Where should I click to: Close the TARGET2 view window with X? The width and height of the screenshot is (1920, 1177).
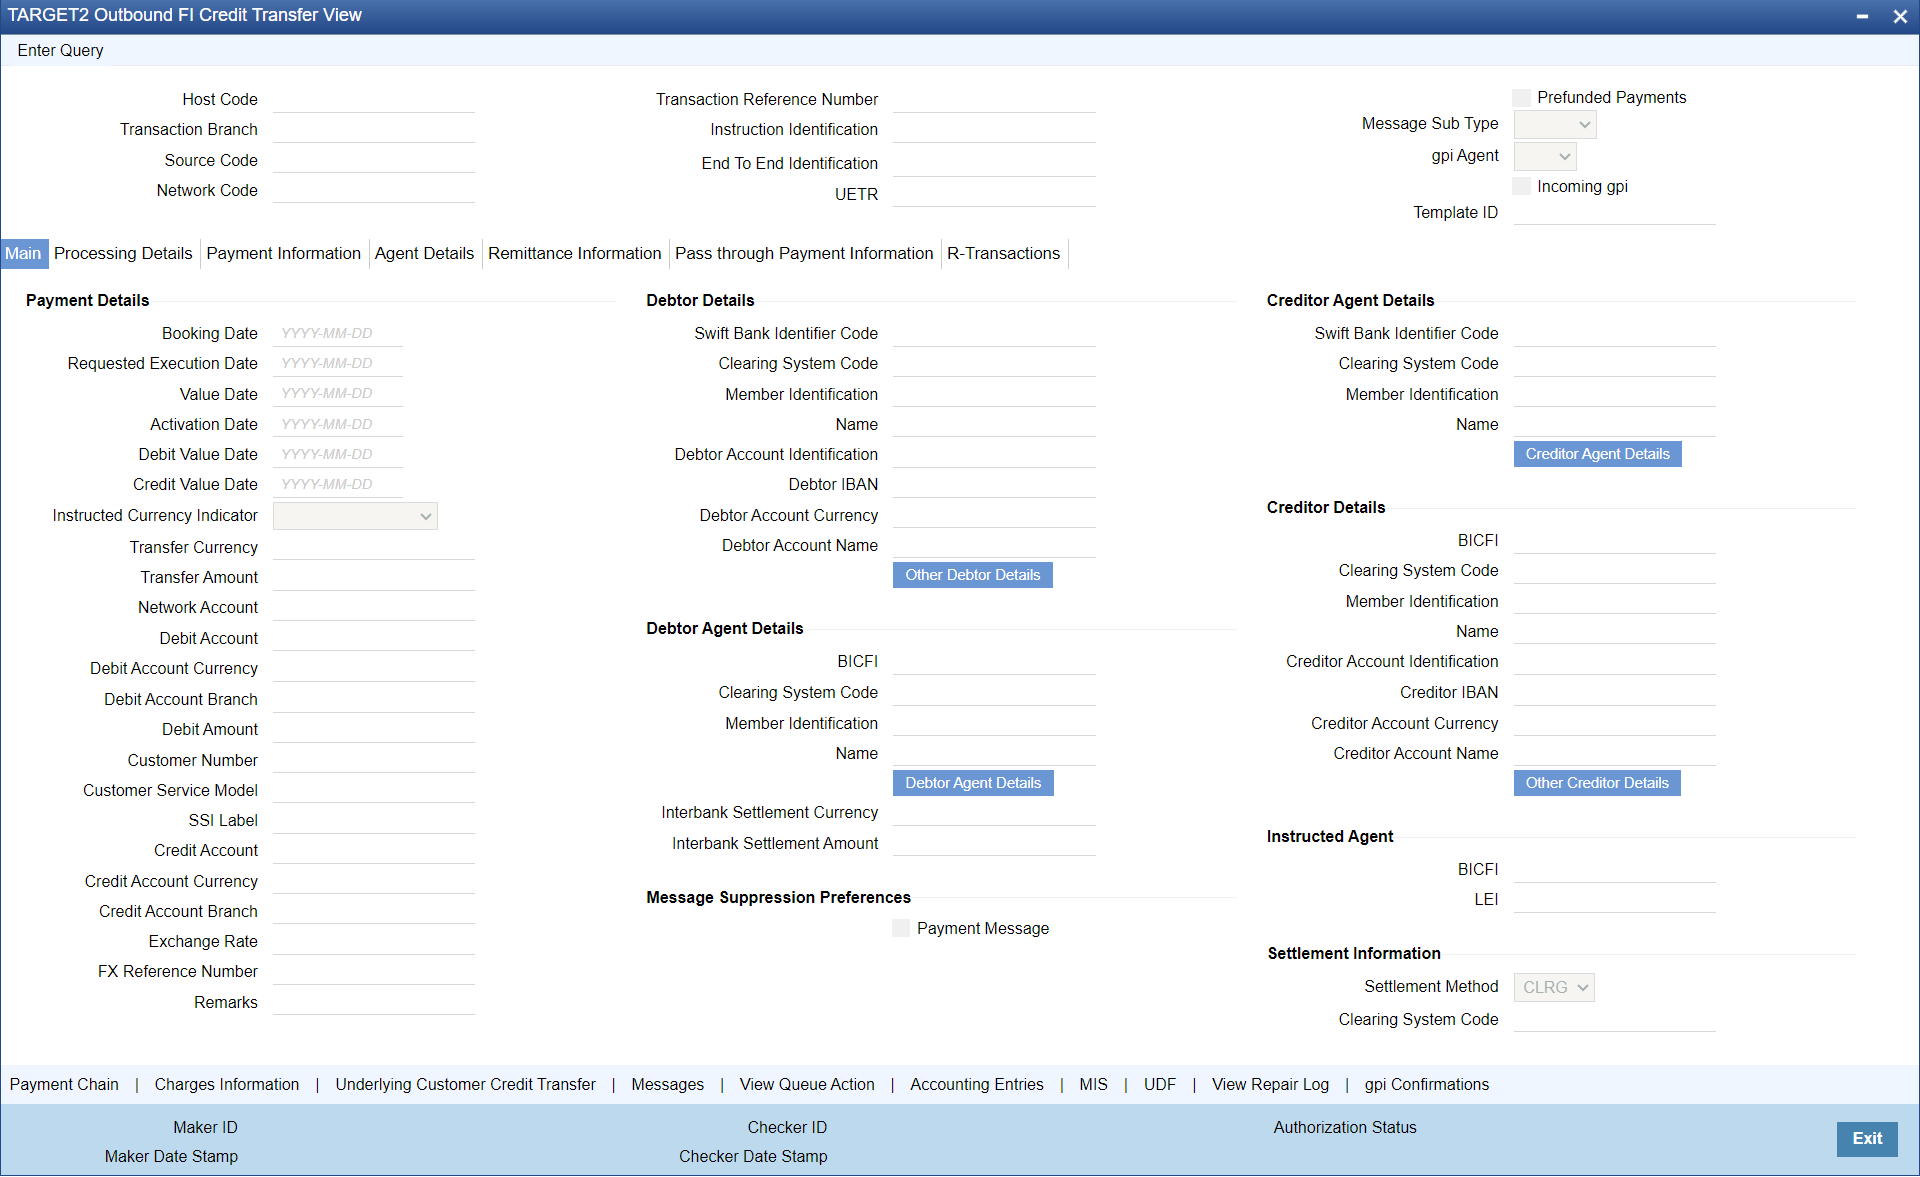(x=1900, y=16)
